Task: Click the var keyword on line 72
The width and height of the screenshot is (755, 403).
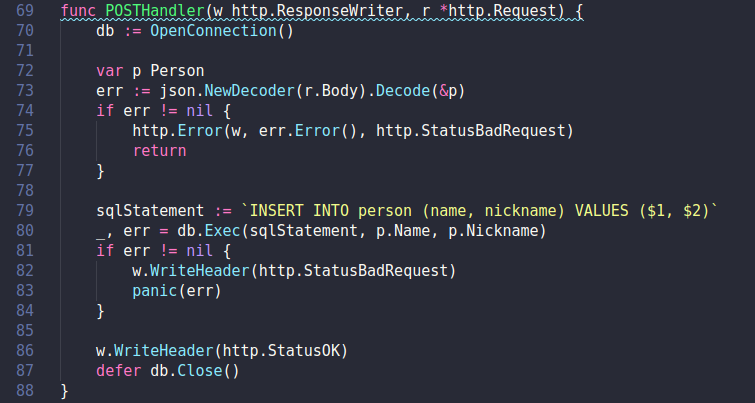Action: pyautogui.click(x=109, y=71)
